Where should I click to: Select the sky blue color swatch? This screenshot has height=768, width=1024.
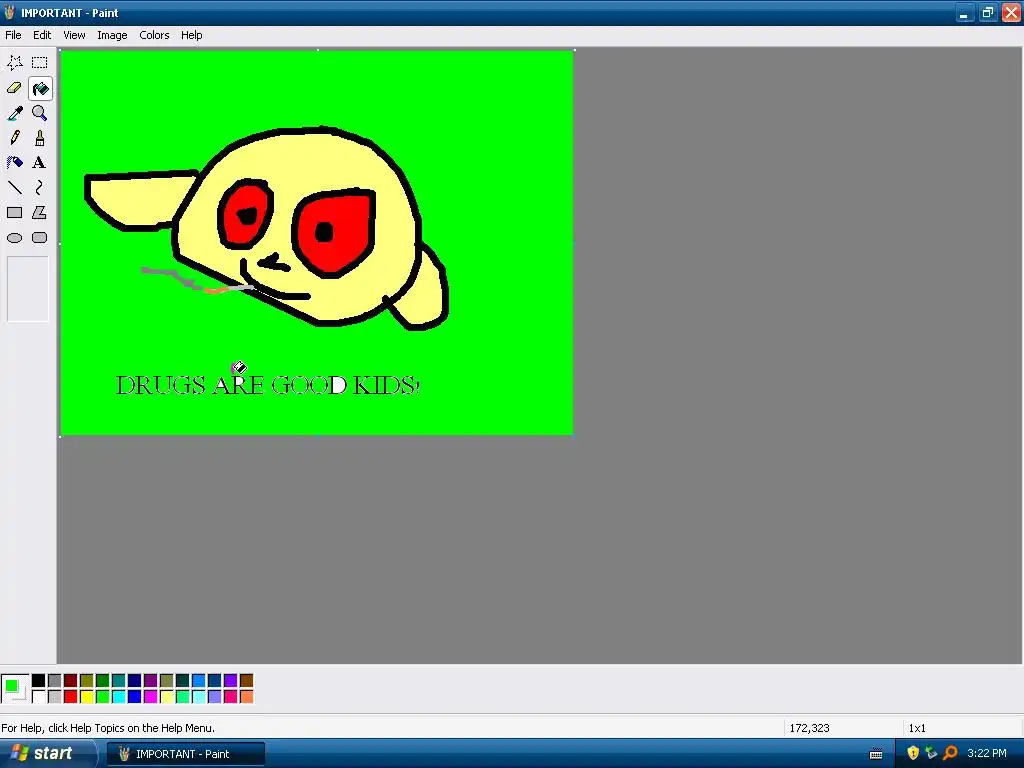pos(199,680)
